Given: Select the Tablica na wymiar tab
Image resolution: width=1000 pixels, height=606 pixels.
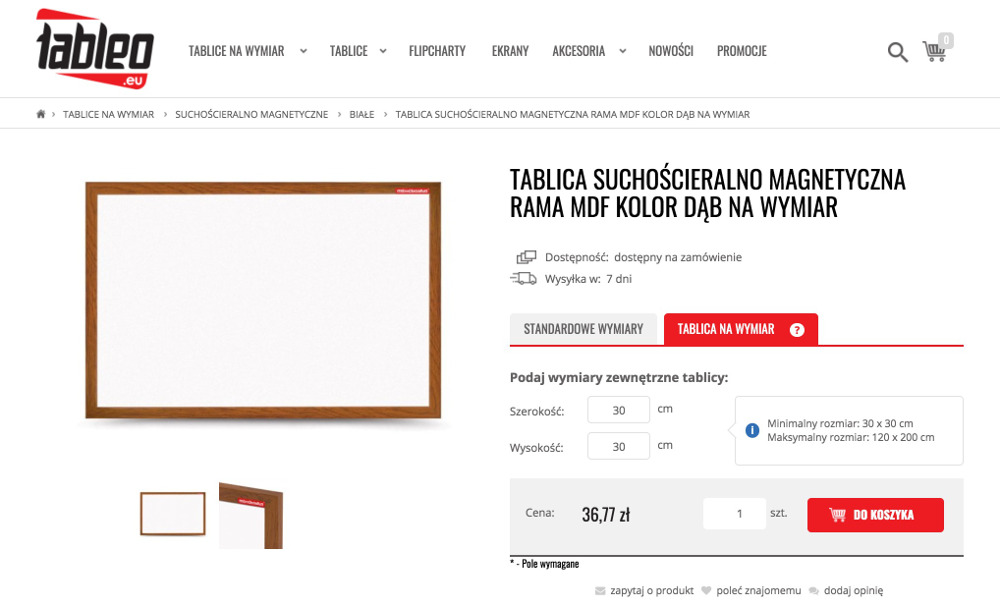Looking at the screenshot, I should coord(726,329).
